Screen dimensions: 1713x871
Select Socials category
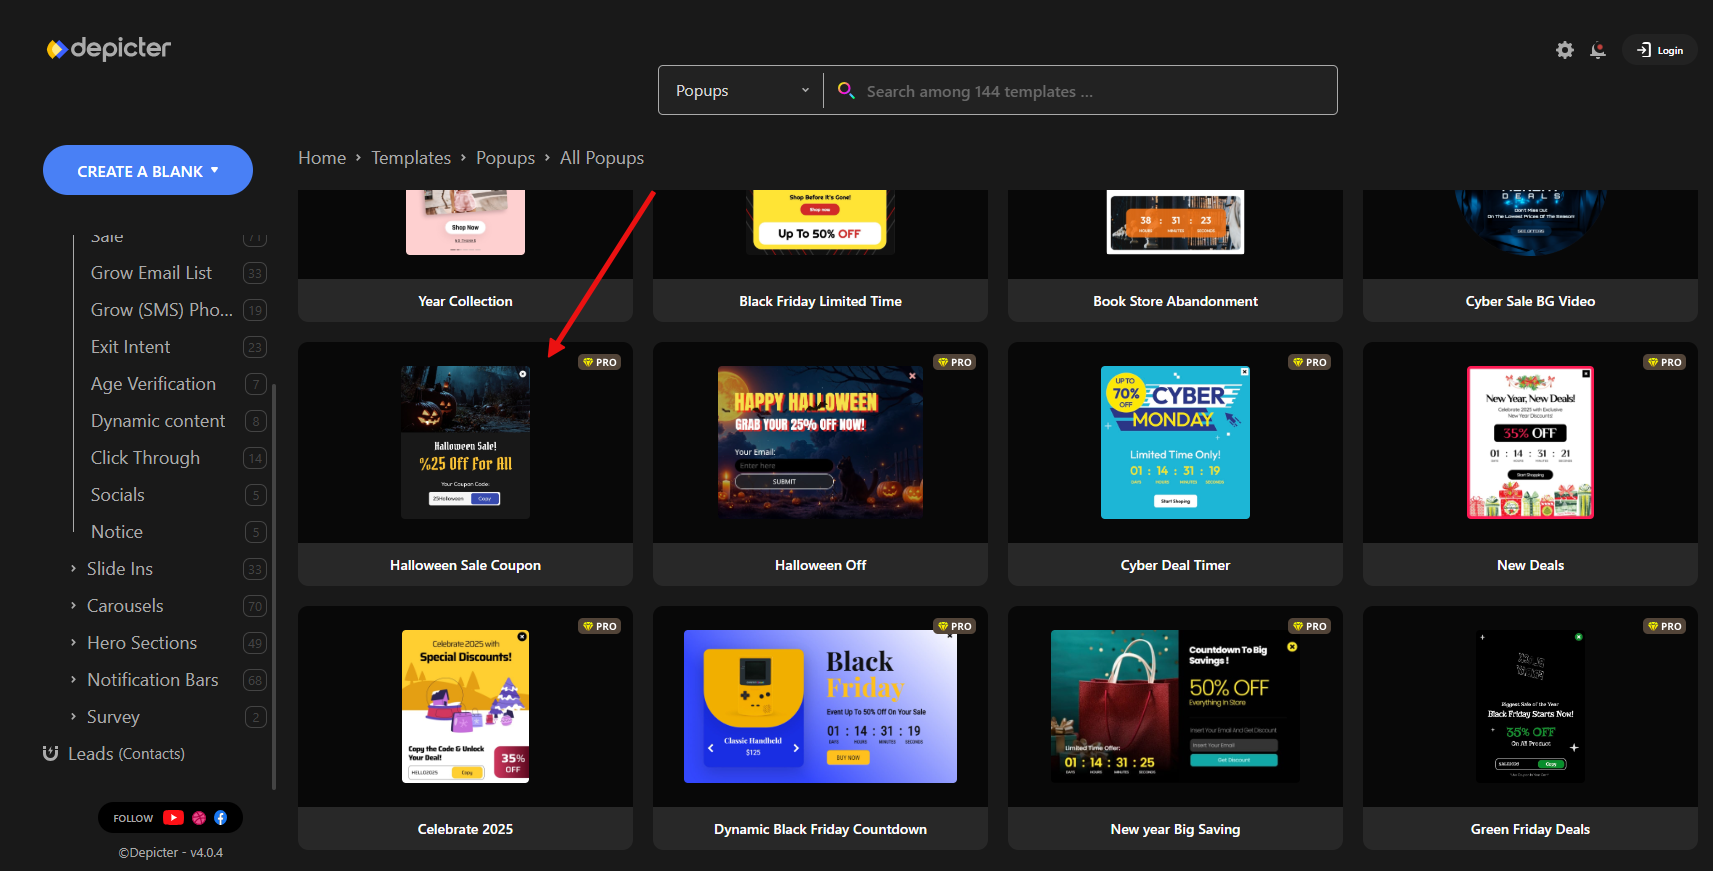[x=117, y=495]
